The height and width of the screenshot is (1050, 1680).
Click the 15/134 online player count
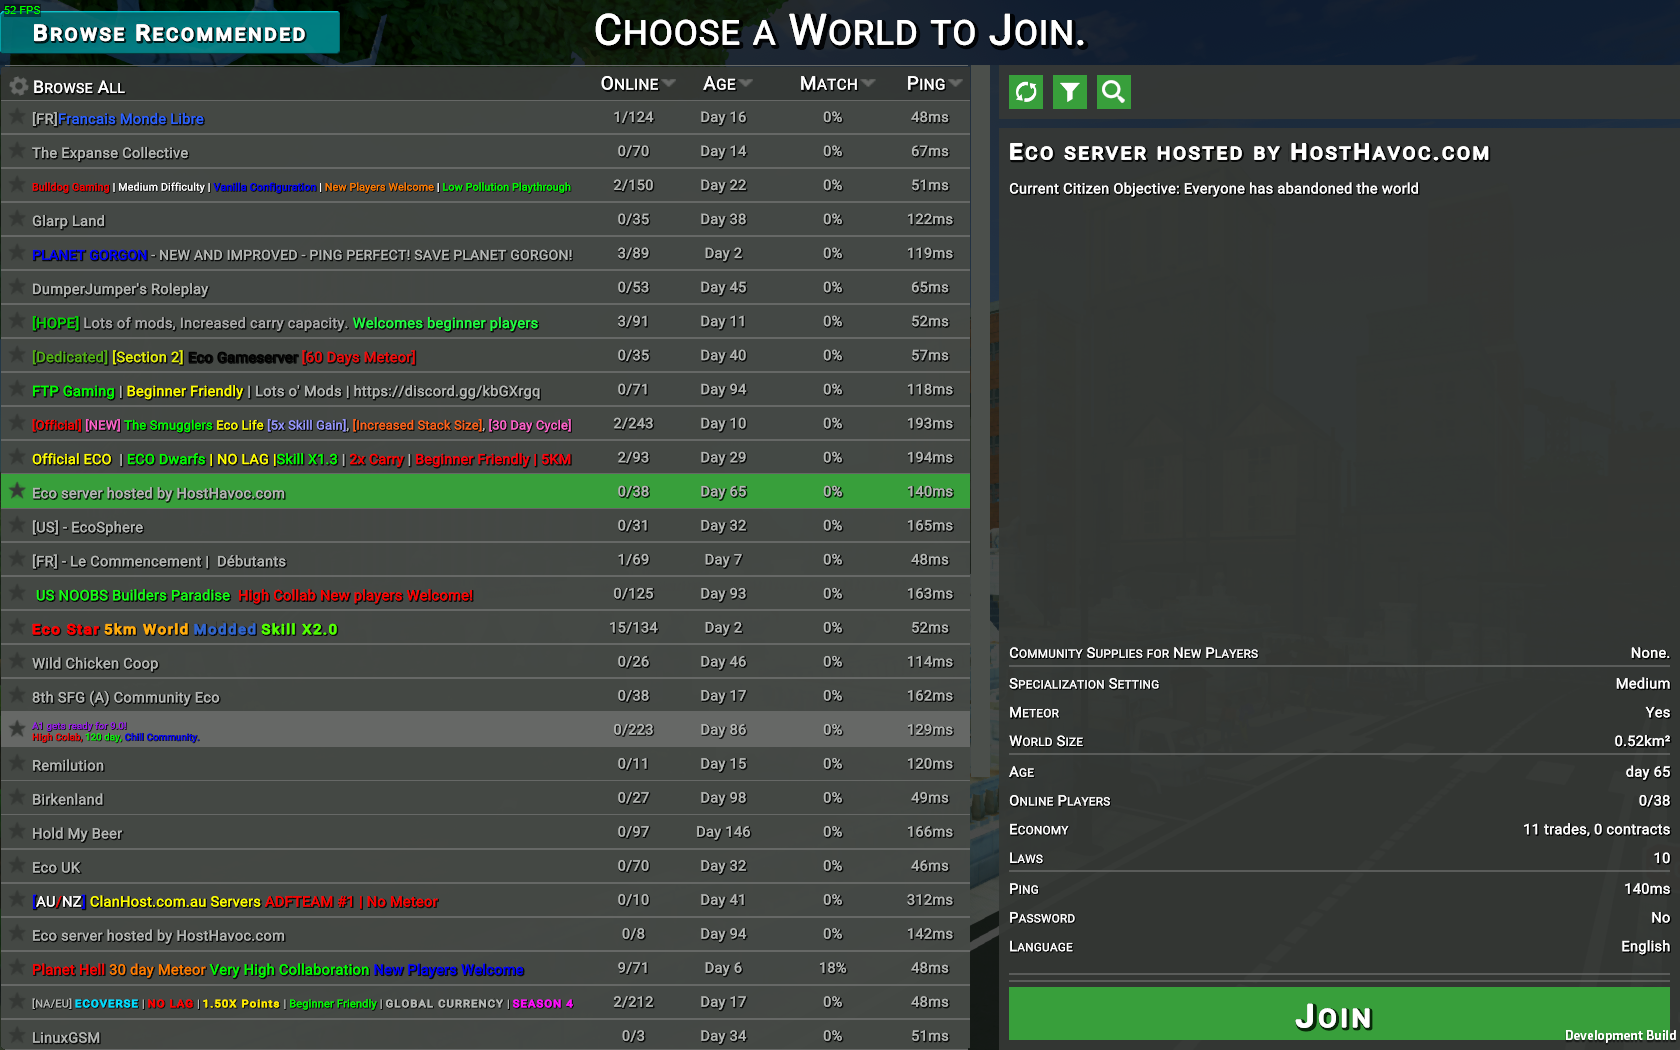pos(633,628)
